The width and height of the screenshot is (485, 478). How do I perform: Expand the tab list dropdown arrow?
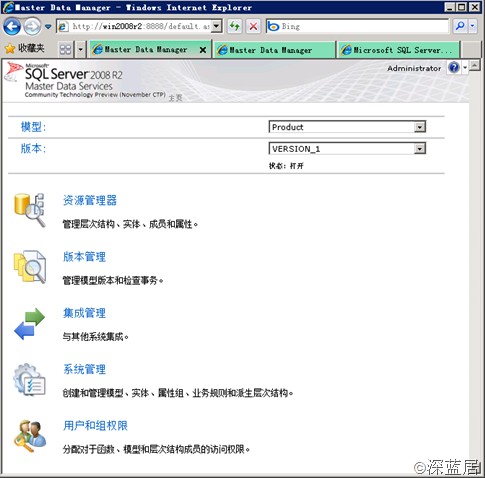pos(81,50)
